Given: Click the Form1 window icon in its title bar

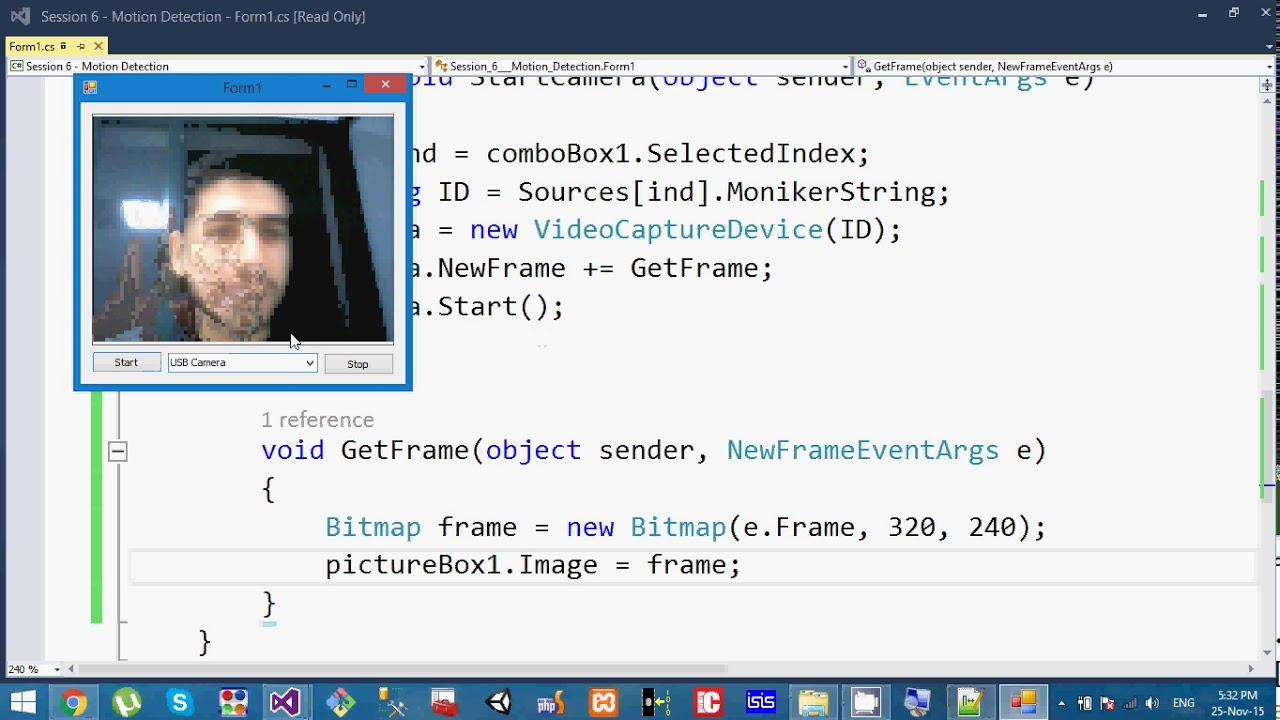Looking at the screenshot, I should (90, 87).
